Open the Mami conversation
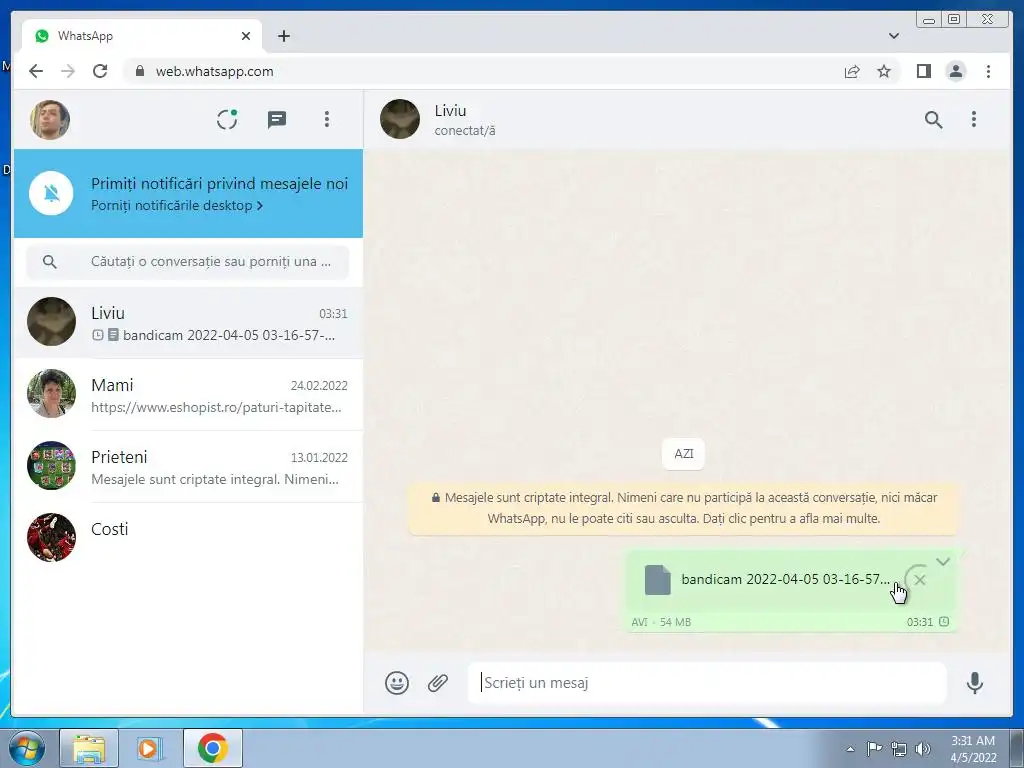The width and height of the screenshot is (1024, 768). point(188,394)
